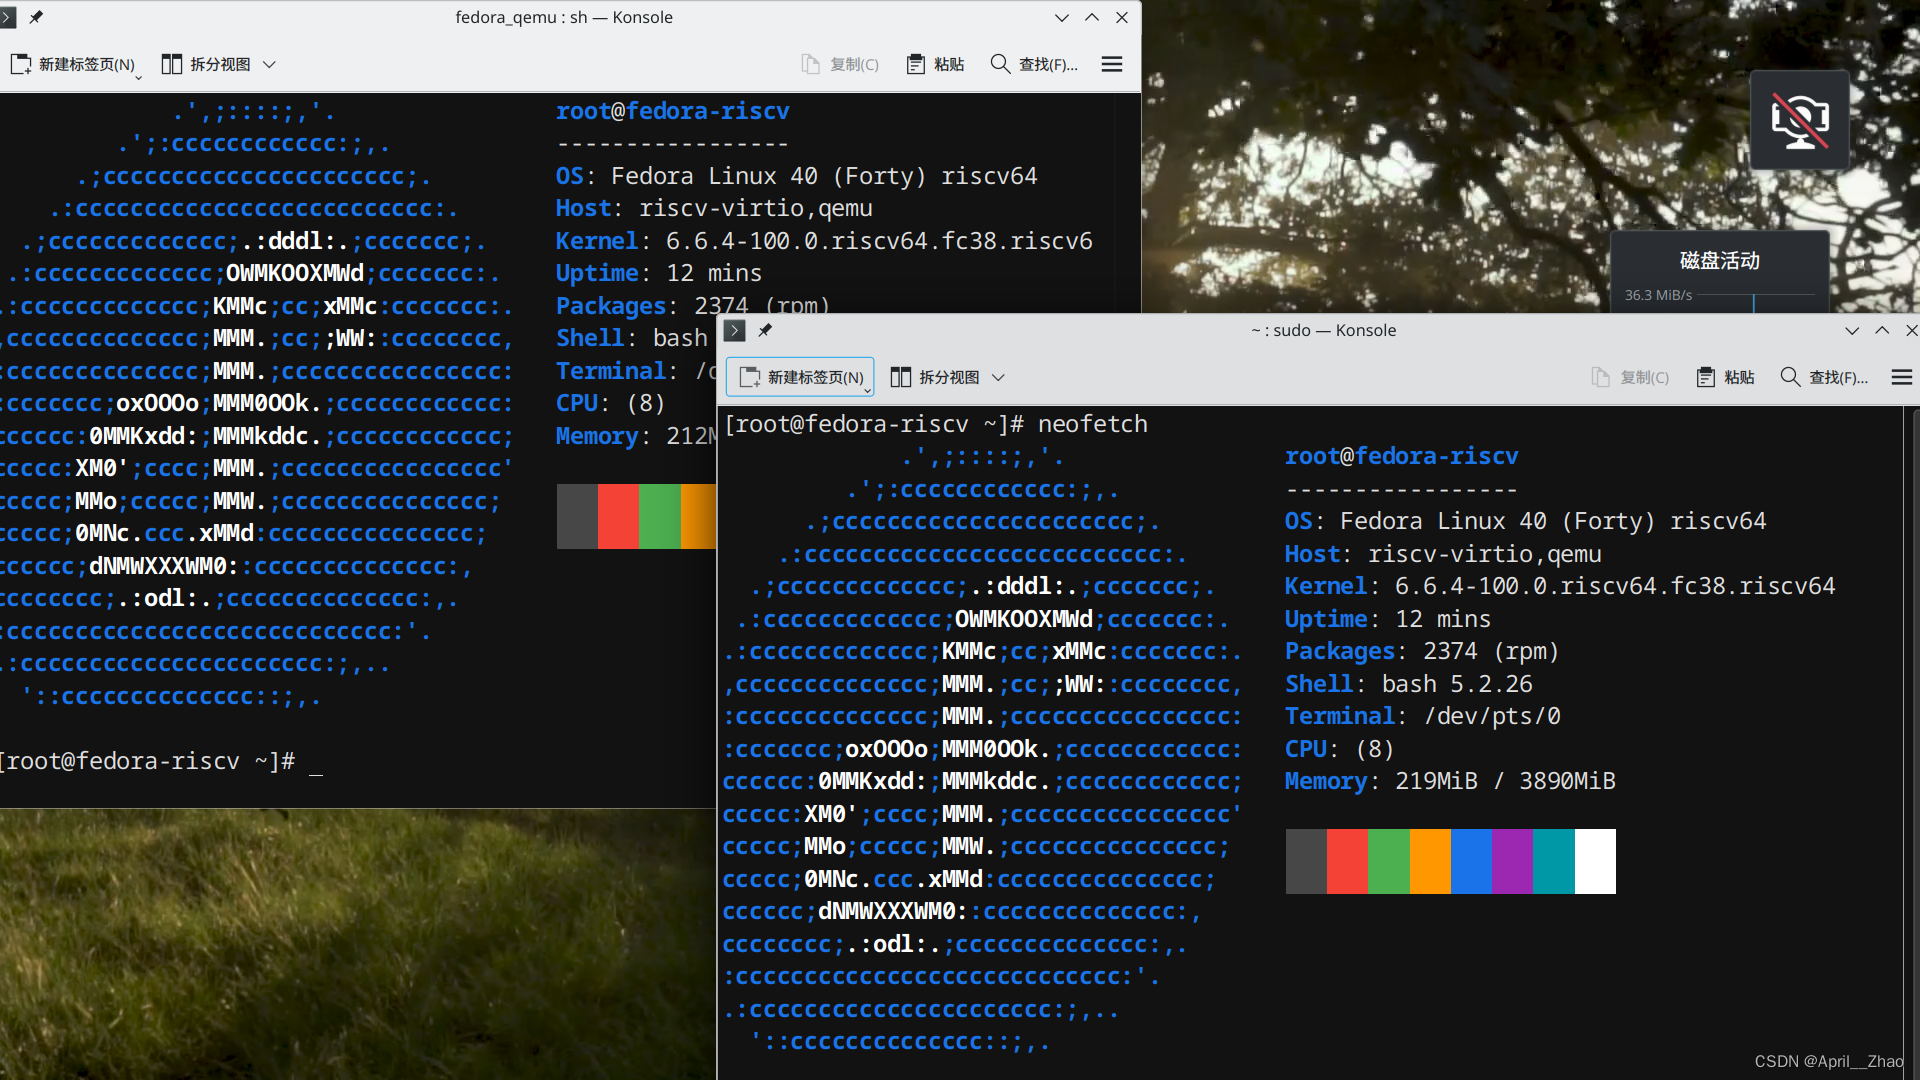Click 粘贴 paste button in sudo Konsole

[x=1726, y=377]
